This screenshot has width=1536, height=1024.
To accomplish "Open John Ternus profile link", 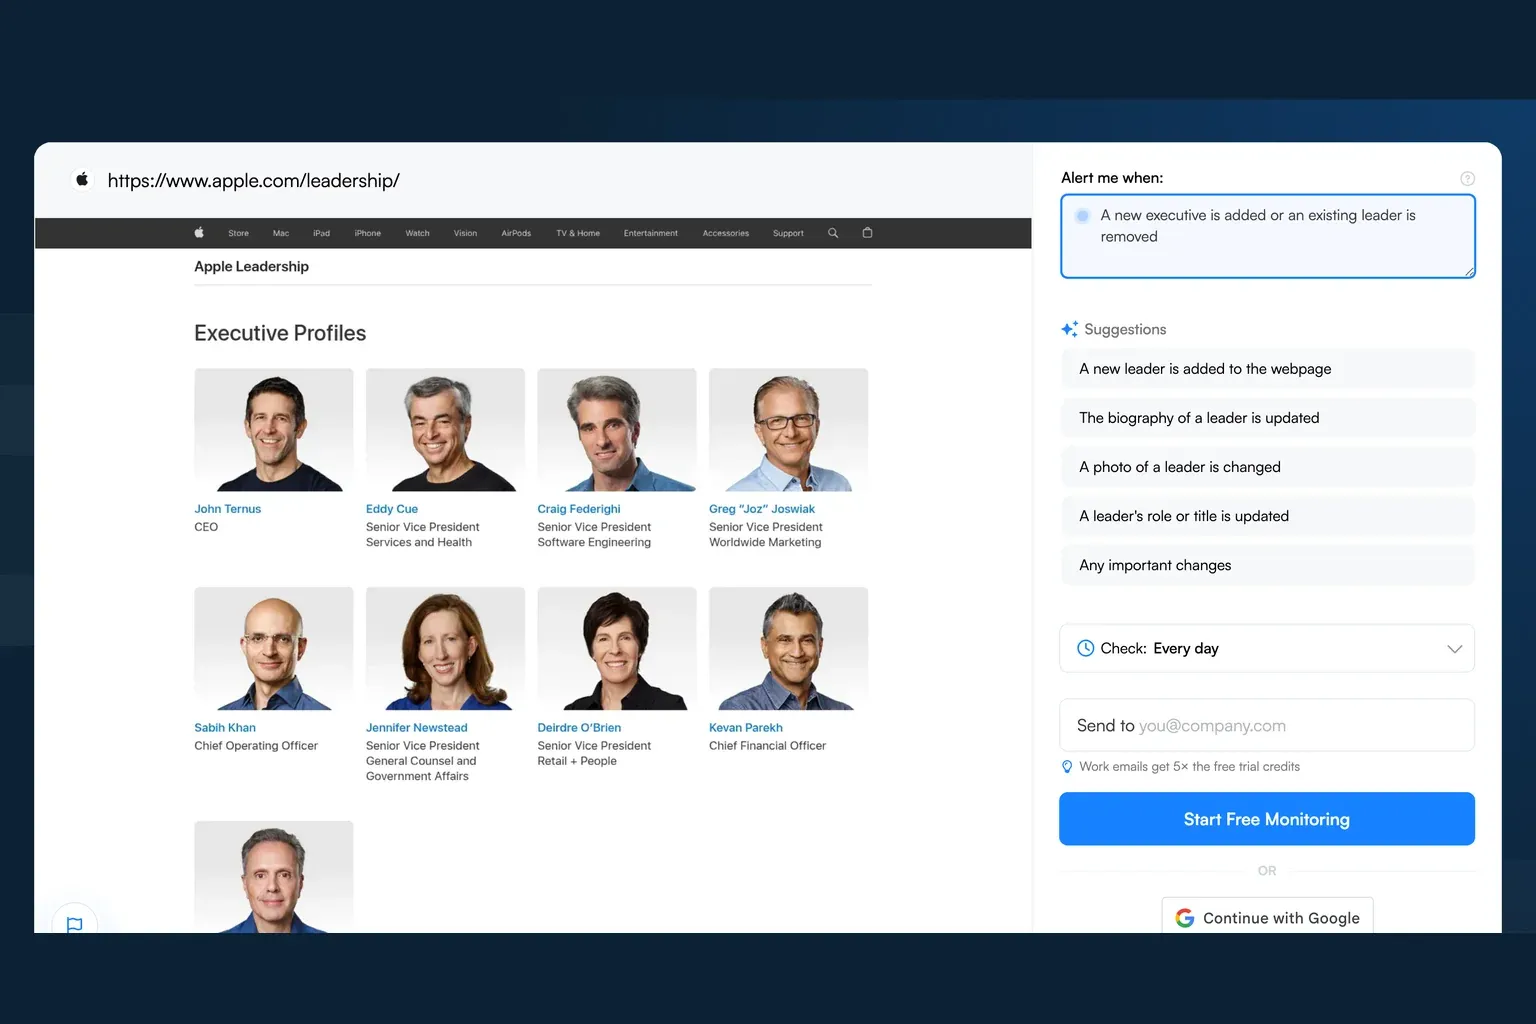I will tap(227, 509).
